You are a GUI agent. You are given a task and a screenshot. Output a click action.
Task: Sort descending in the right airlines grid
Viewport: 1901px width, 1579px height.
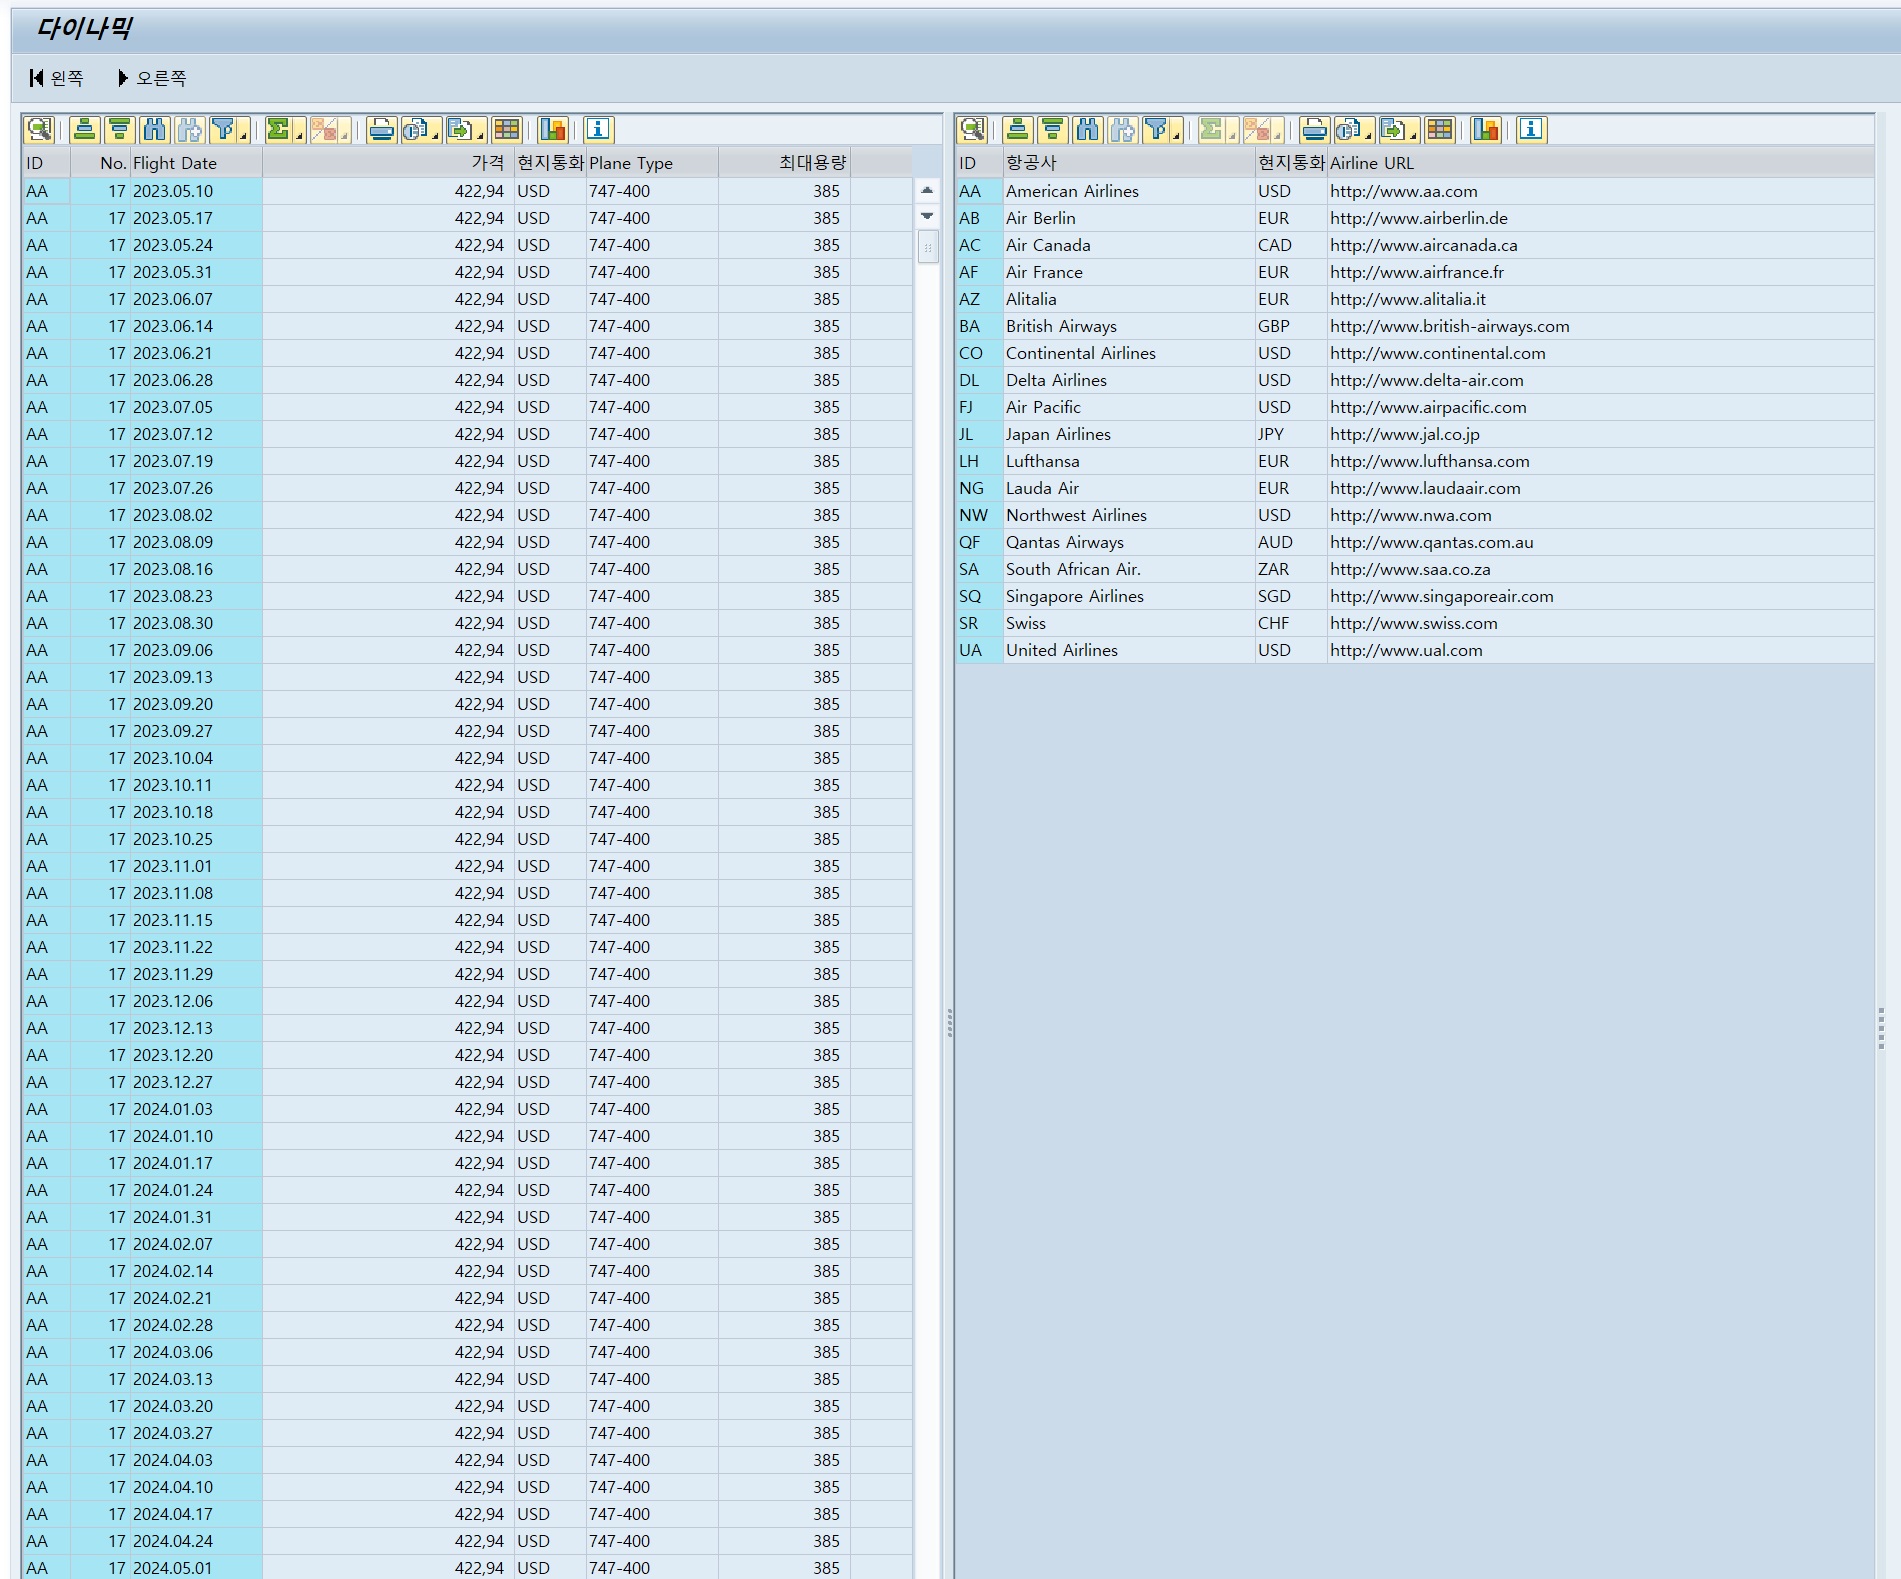click(x=1053, y=129)
